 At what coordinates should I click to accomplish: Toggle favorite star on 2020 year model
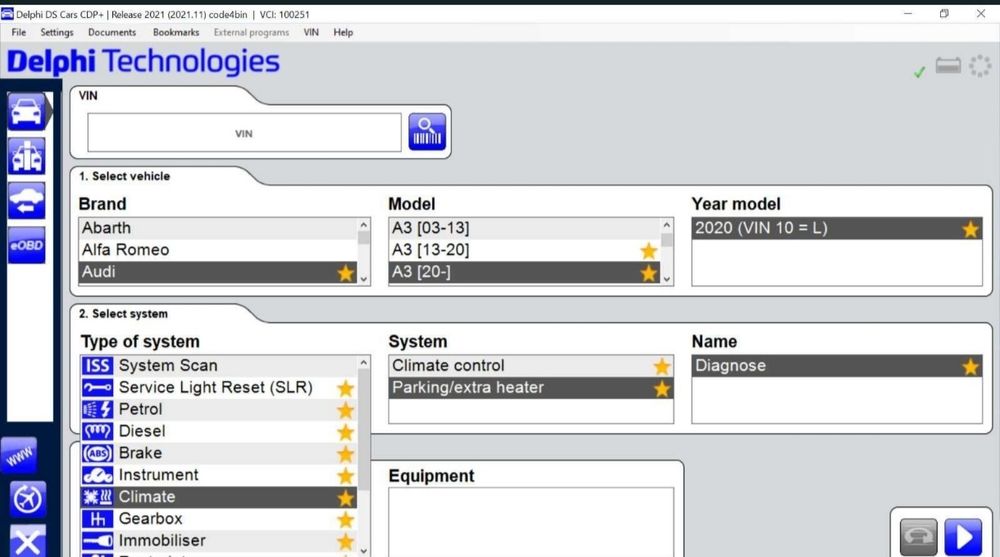coord(971,229)
